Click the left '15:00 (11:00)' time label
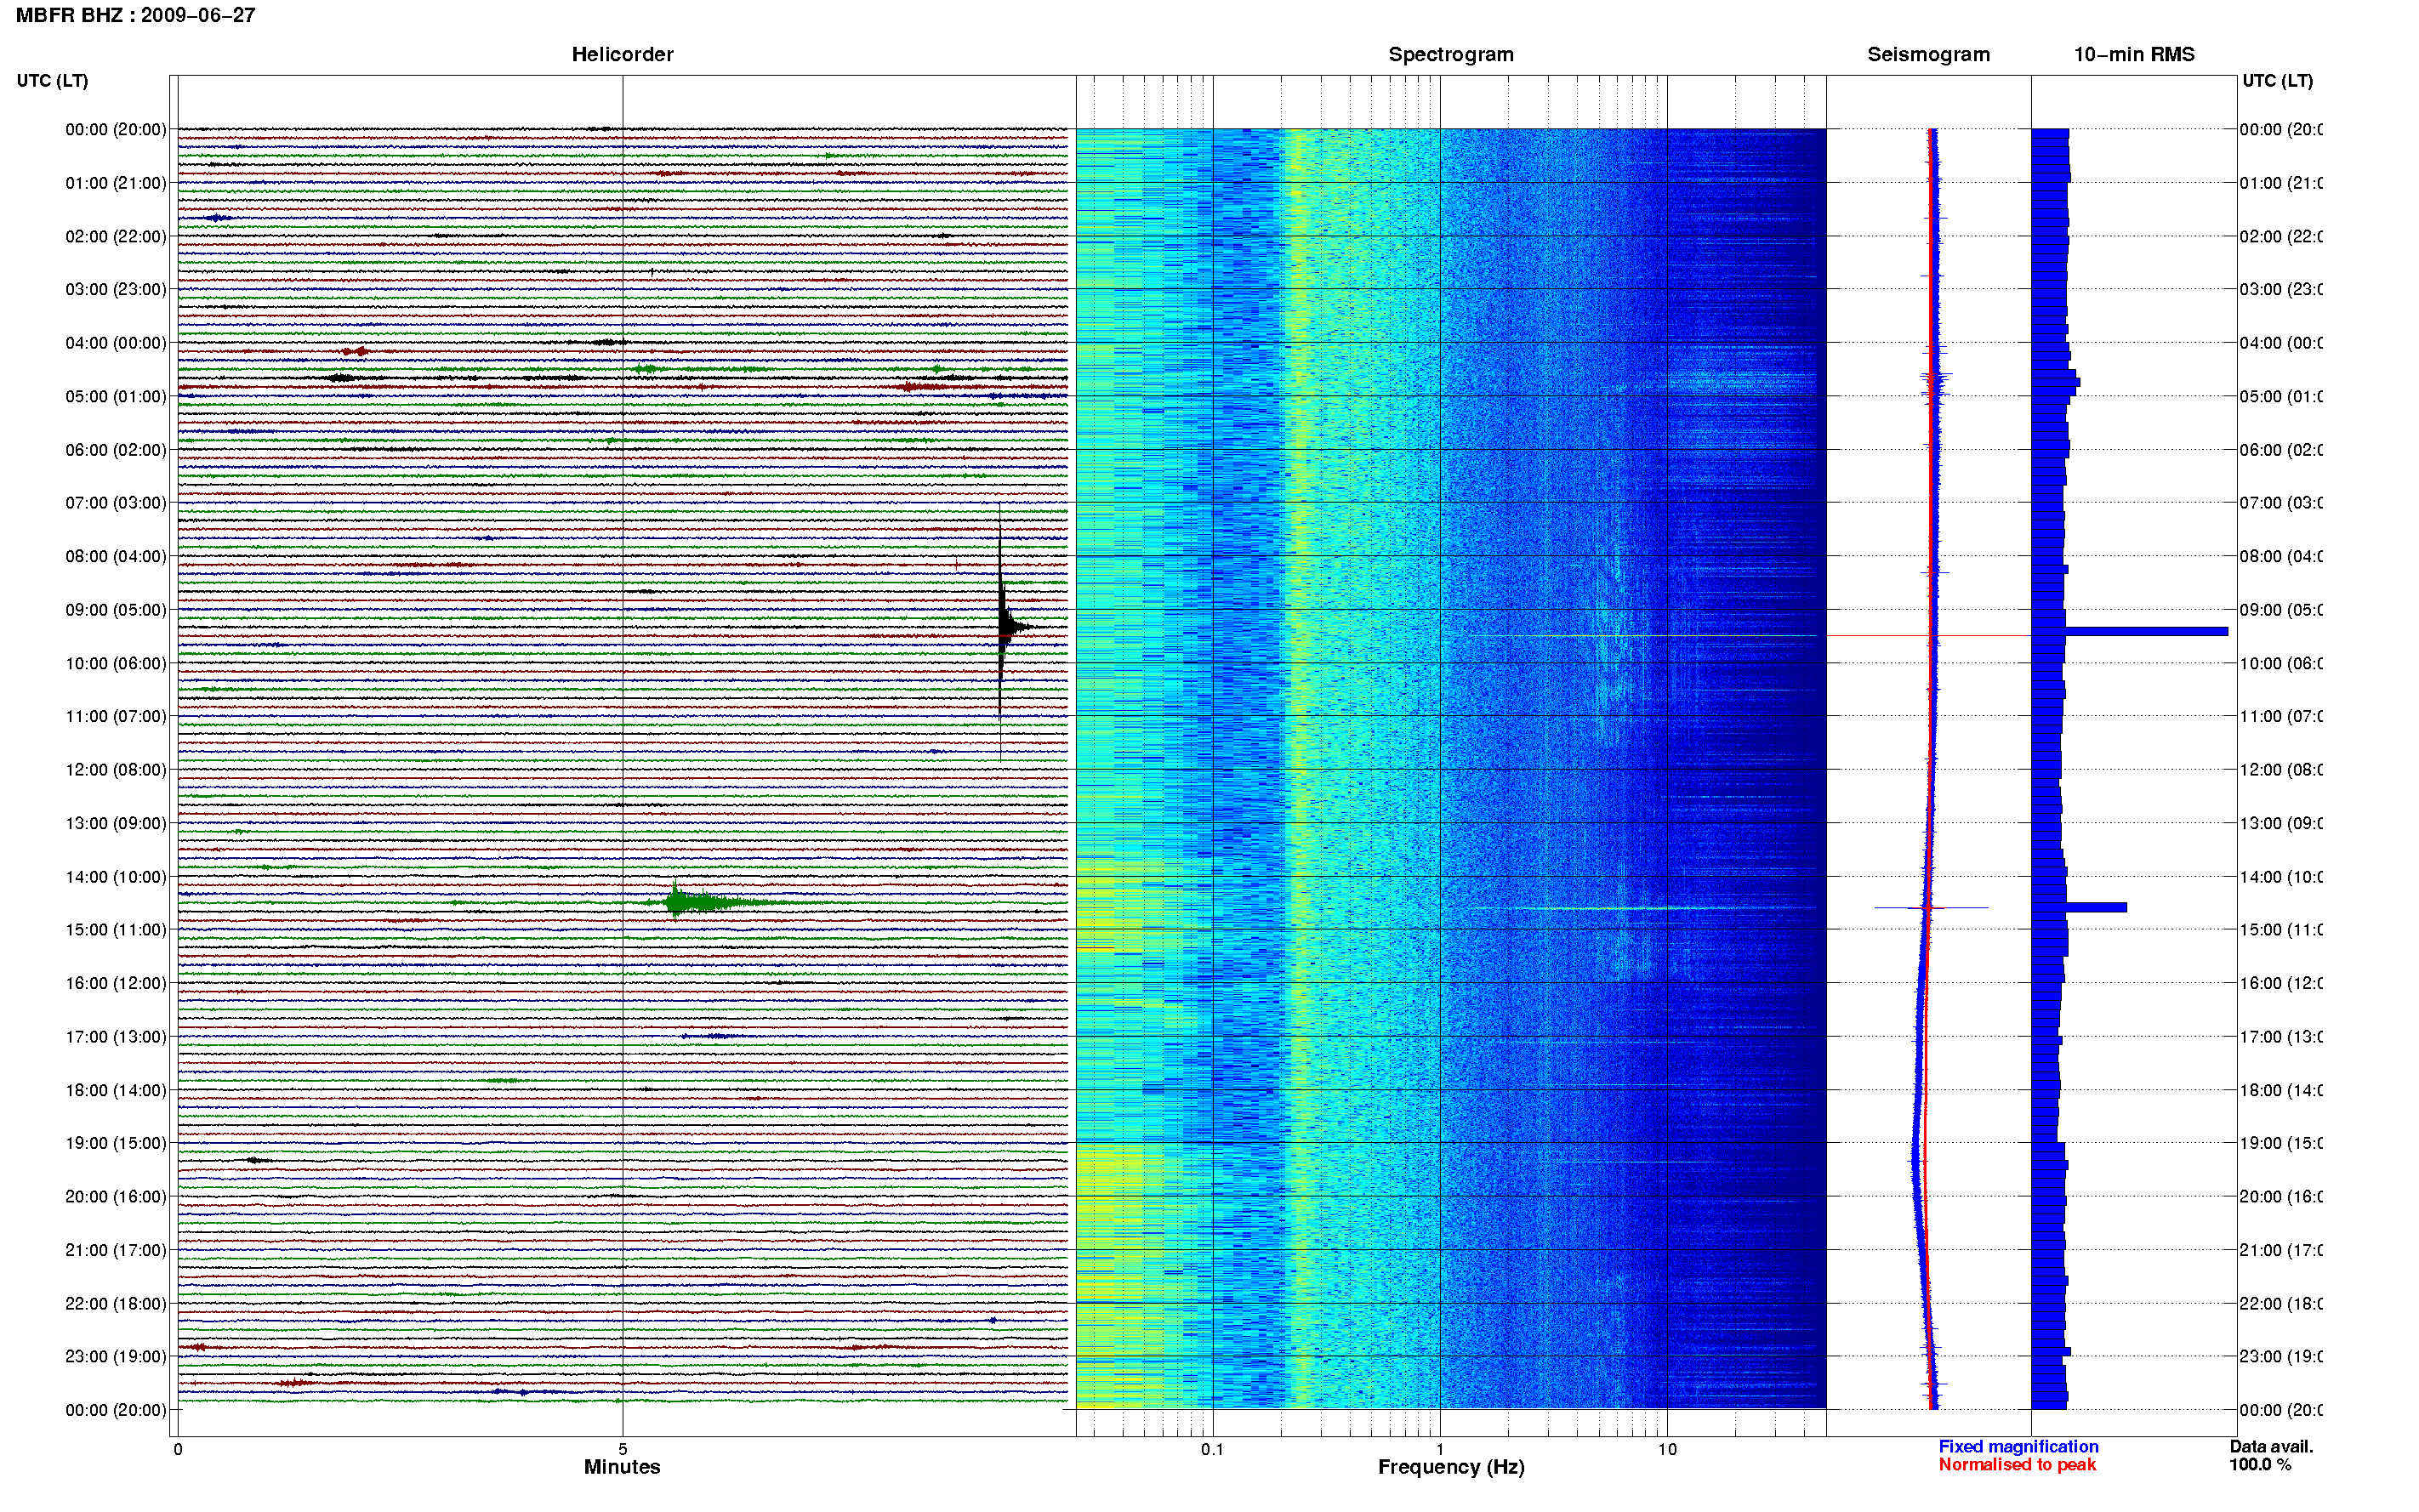Image resolution: width=2419 pixels, height=1512 pixels. (116, 930)
